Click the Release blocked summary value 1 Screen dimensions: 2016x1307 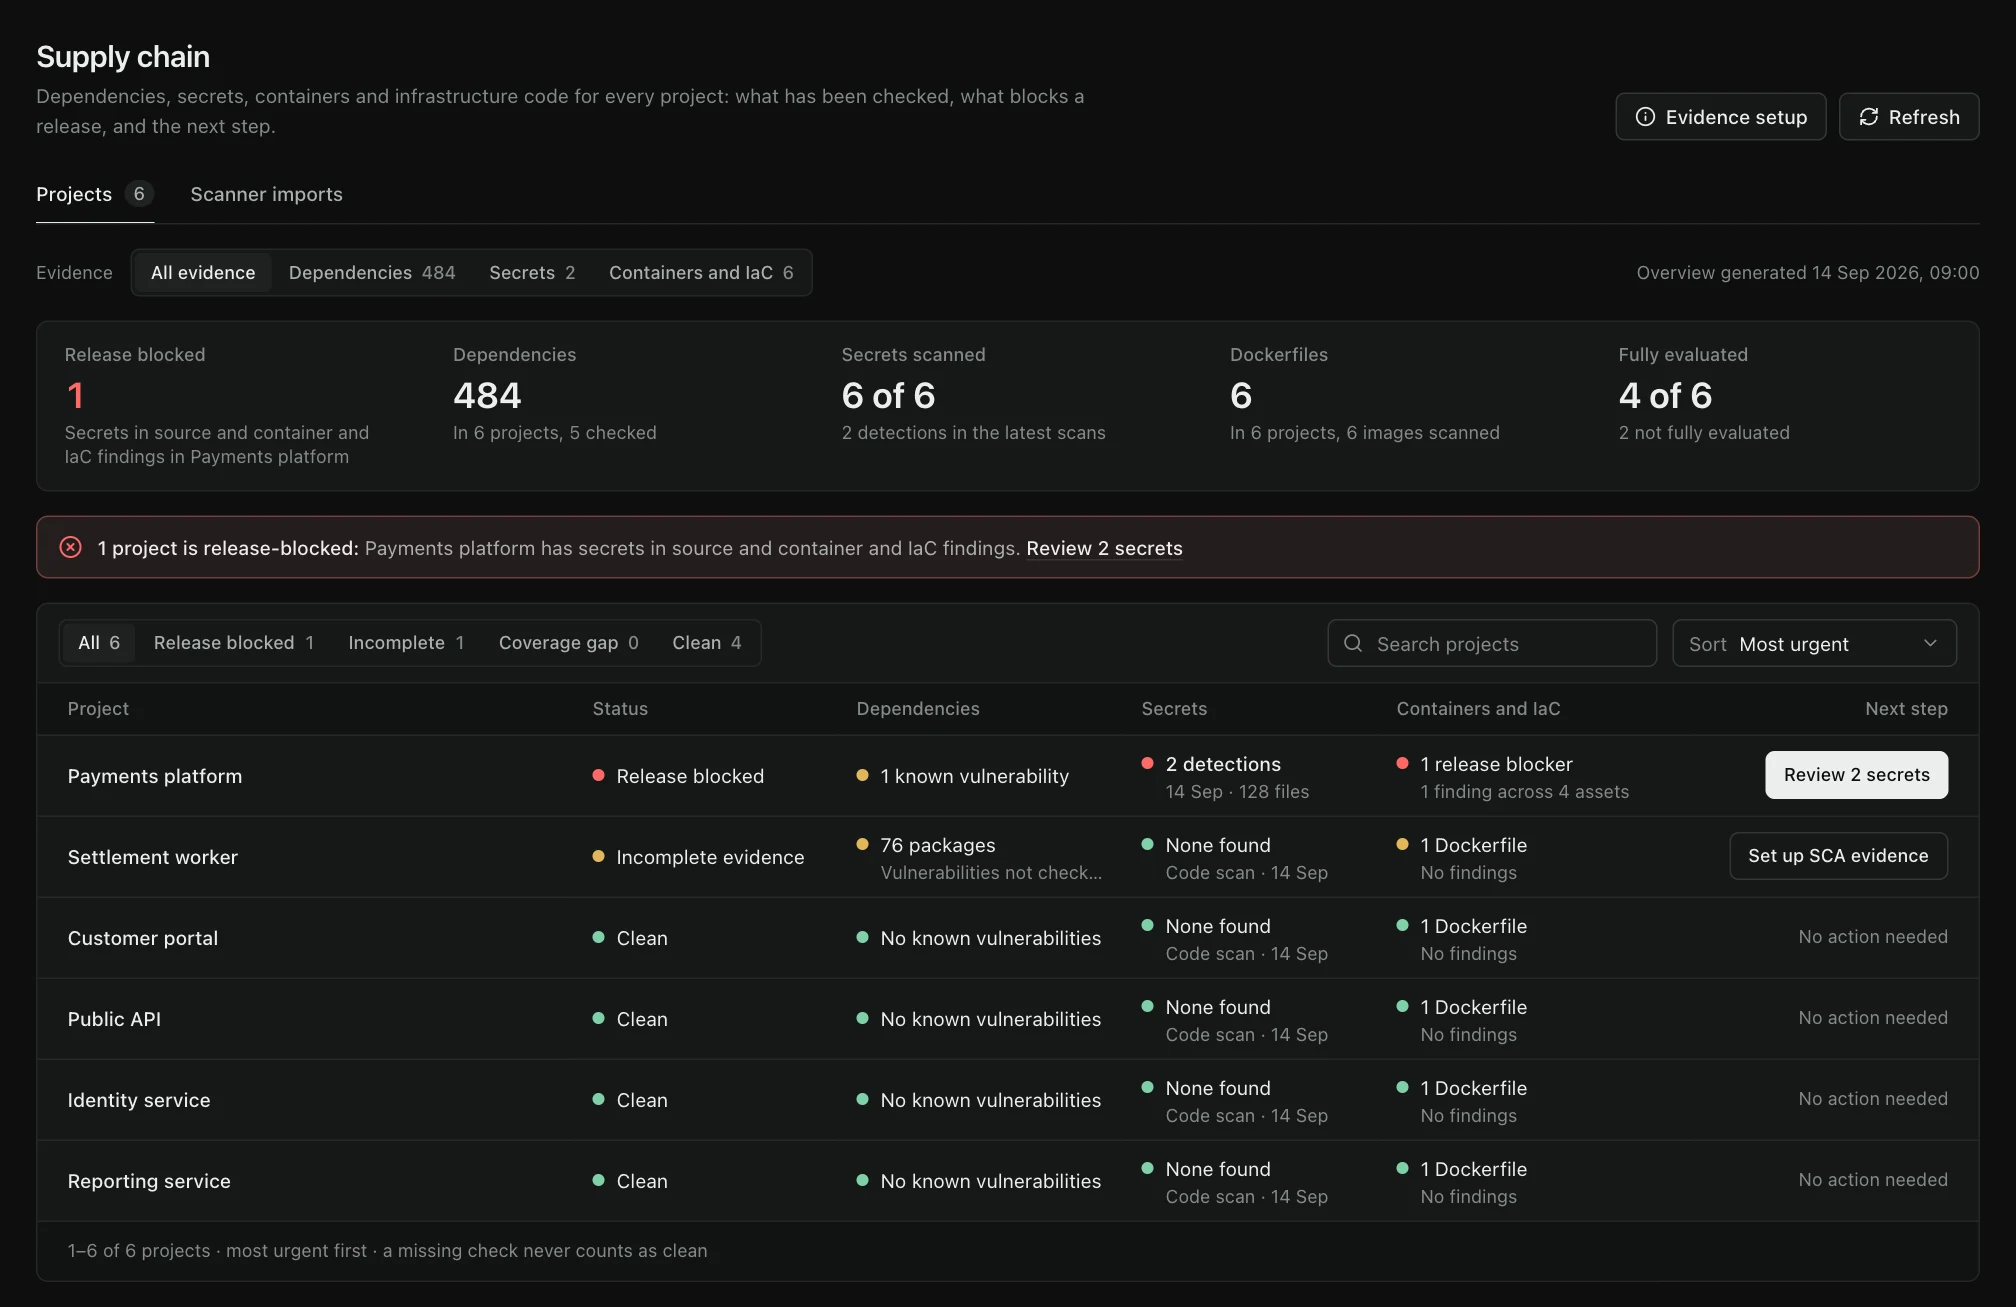click(75, 396)
